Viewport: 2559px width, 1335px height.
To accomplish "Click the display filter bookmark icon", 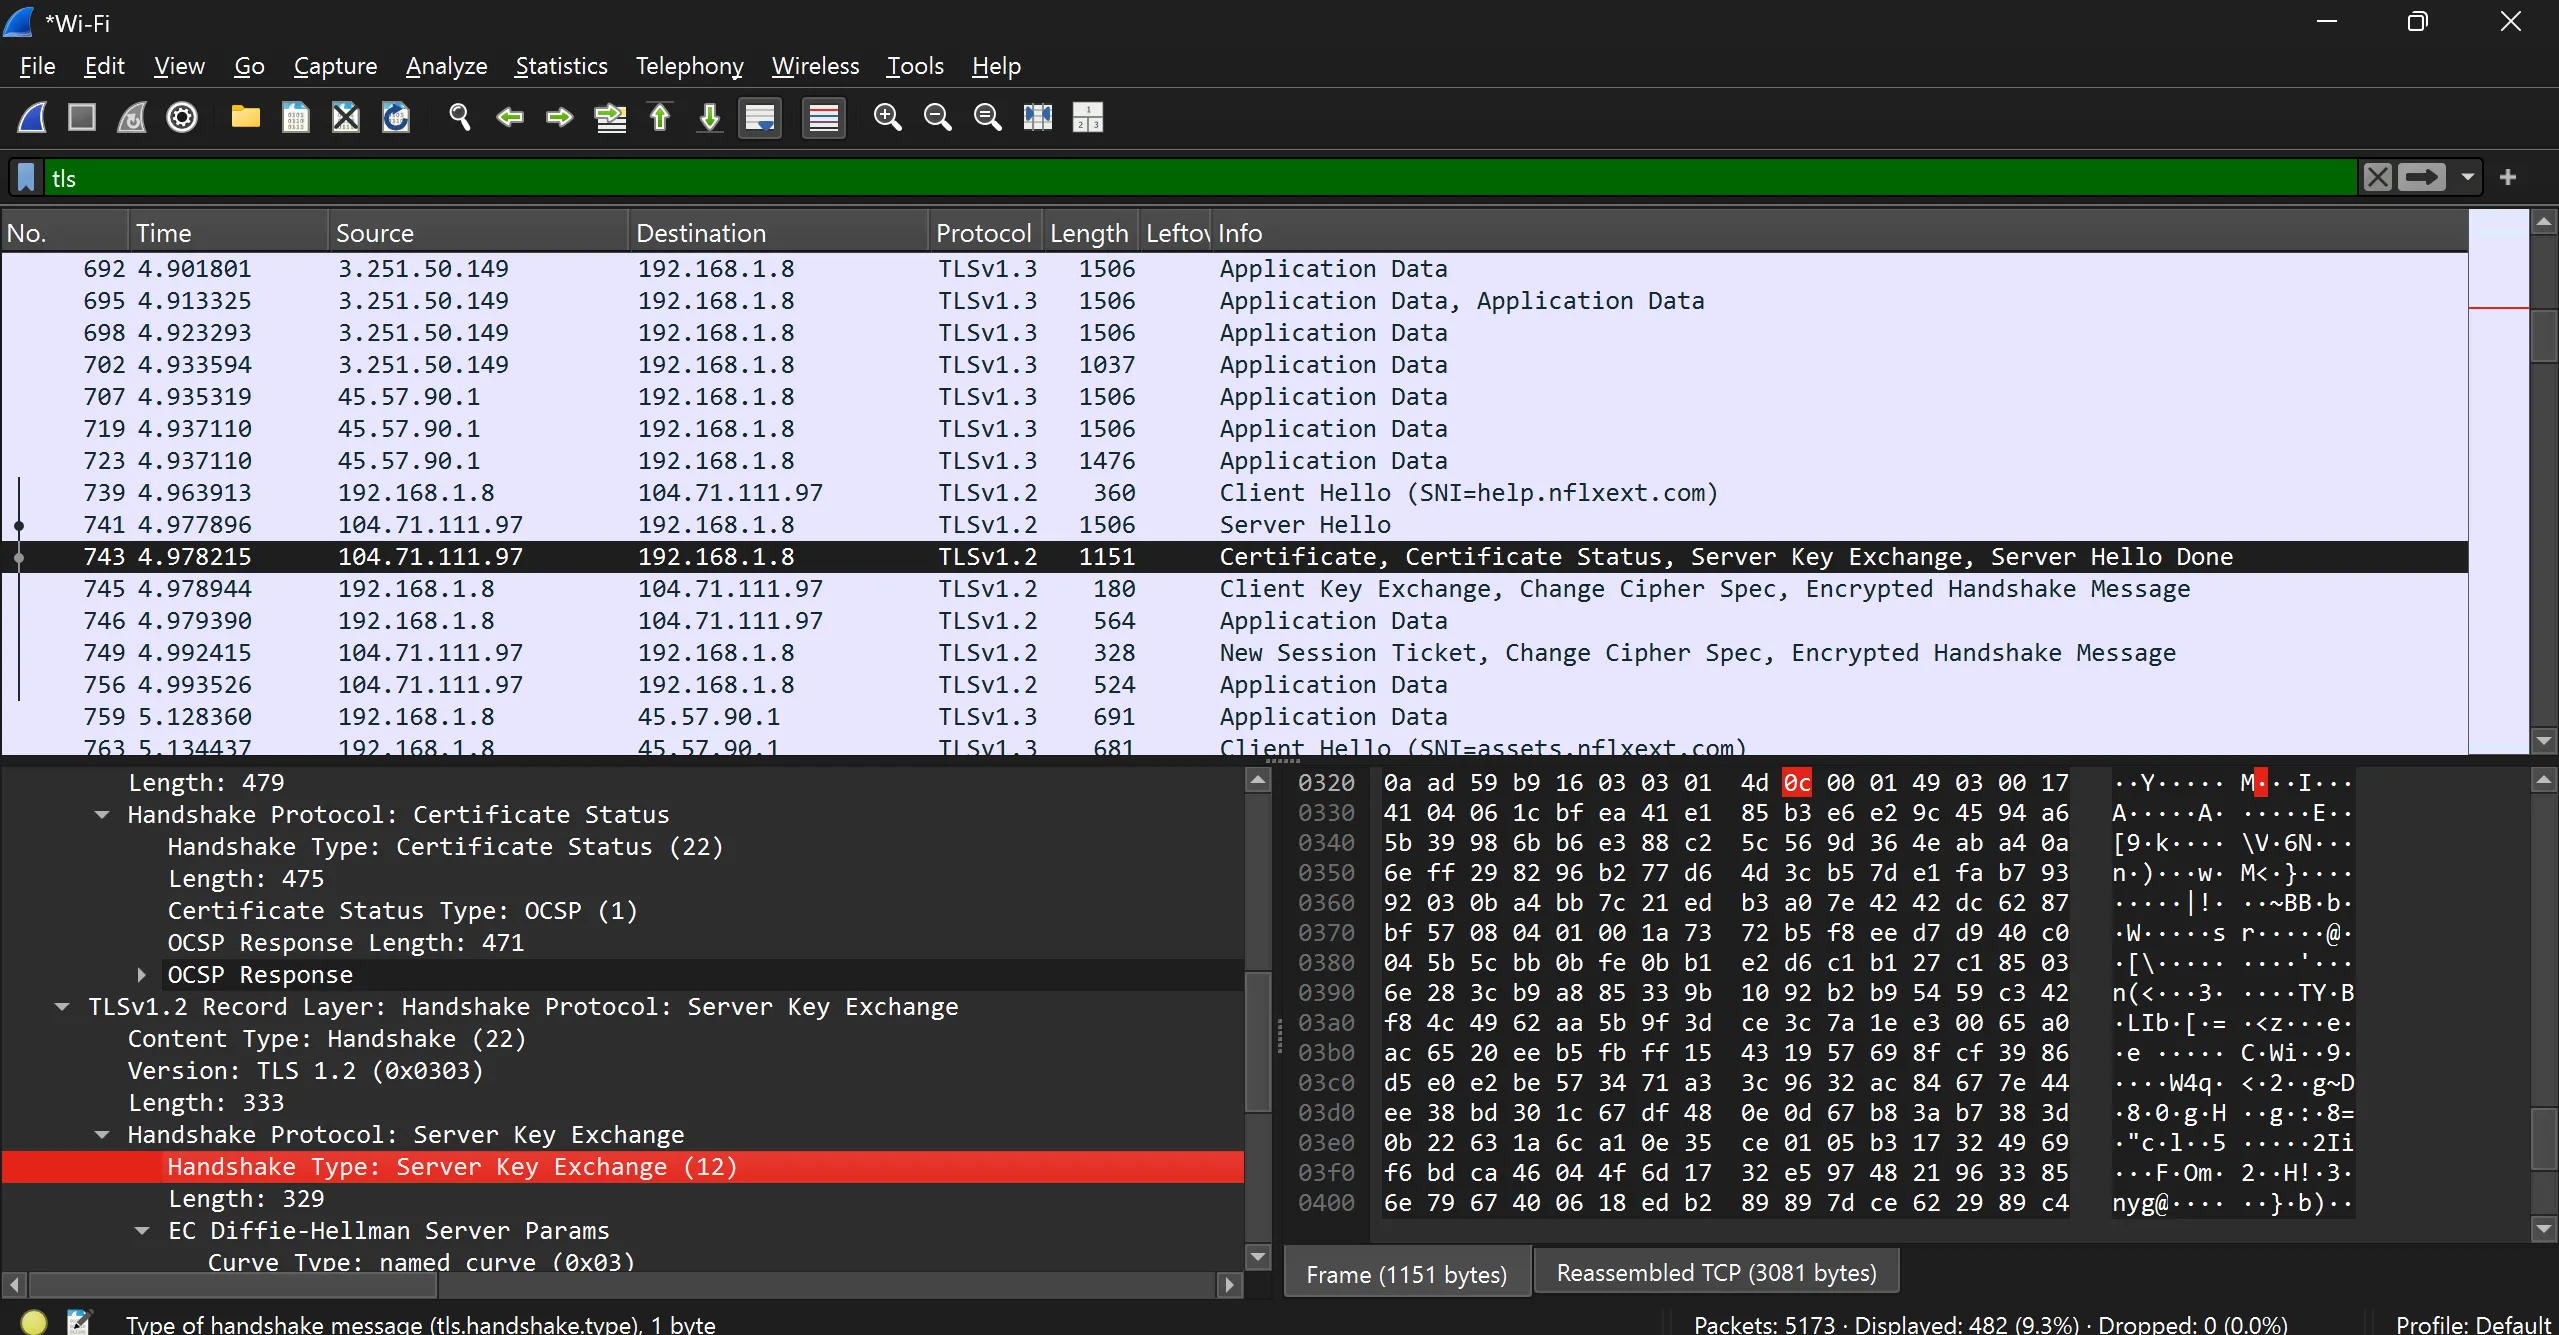I will [x=27, y=178].
